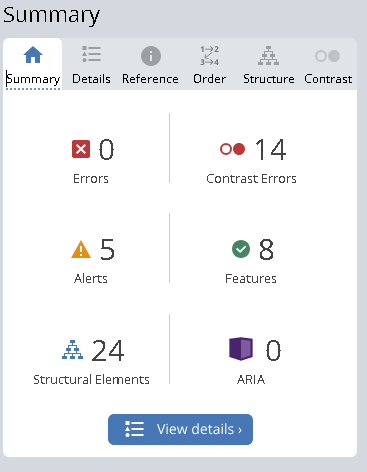This screenshot has width=367, height=472.
Task: Switch to the Details tab label
Action: coord(91,79)
